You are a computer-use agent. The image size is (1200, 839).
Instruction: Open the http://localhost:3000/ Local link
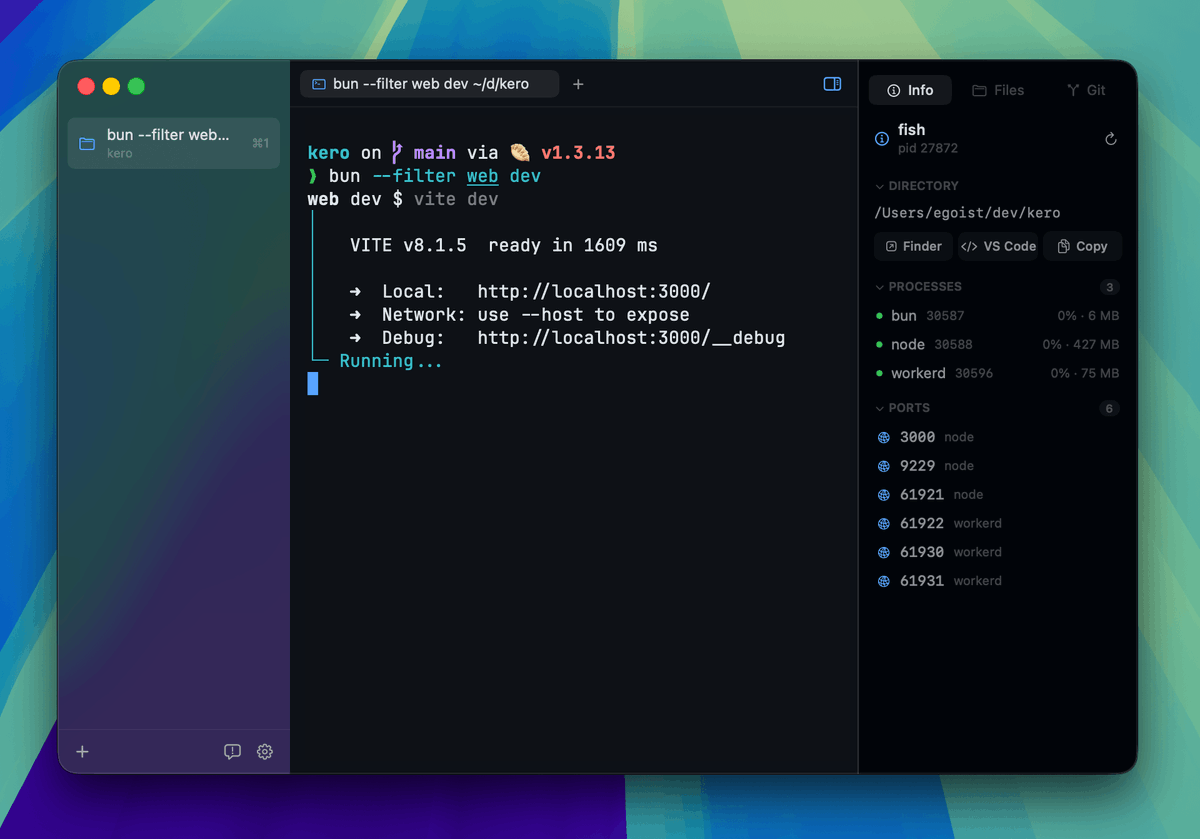click(594, 292)
